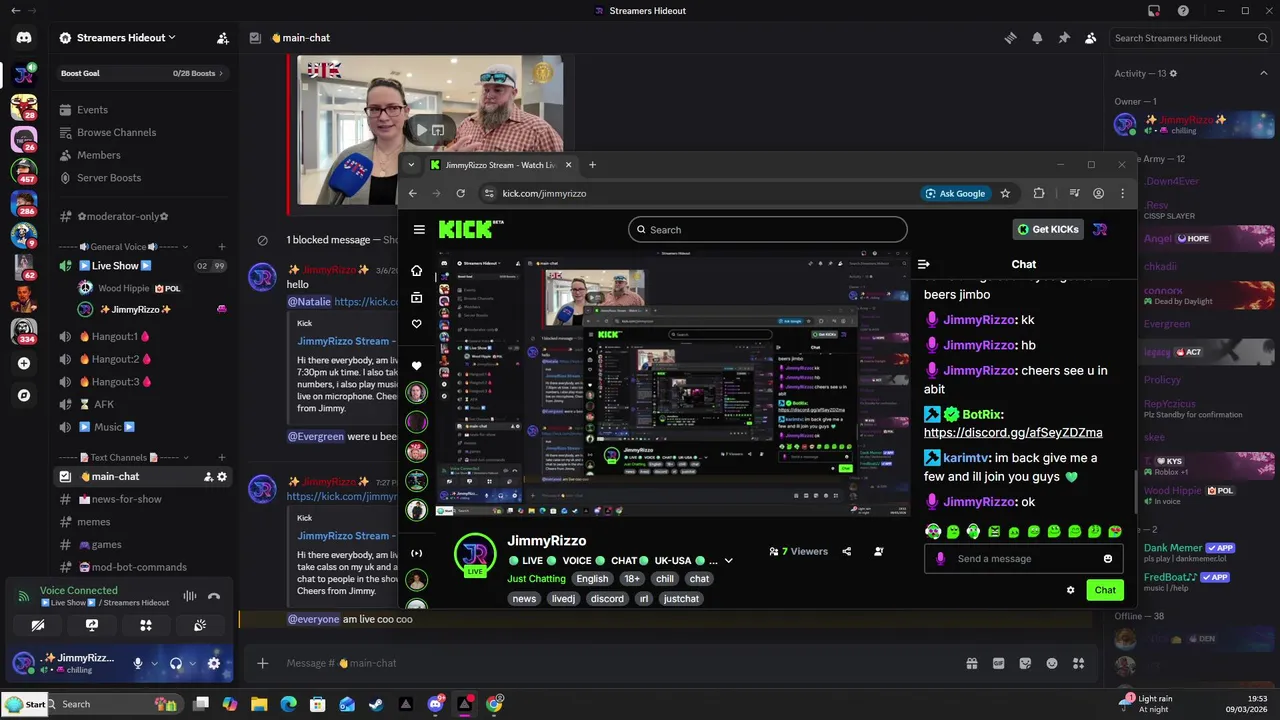
Task: Open the emoji picker in Discord message bar
Action: [x=1051, y=663]
